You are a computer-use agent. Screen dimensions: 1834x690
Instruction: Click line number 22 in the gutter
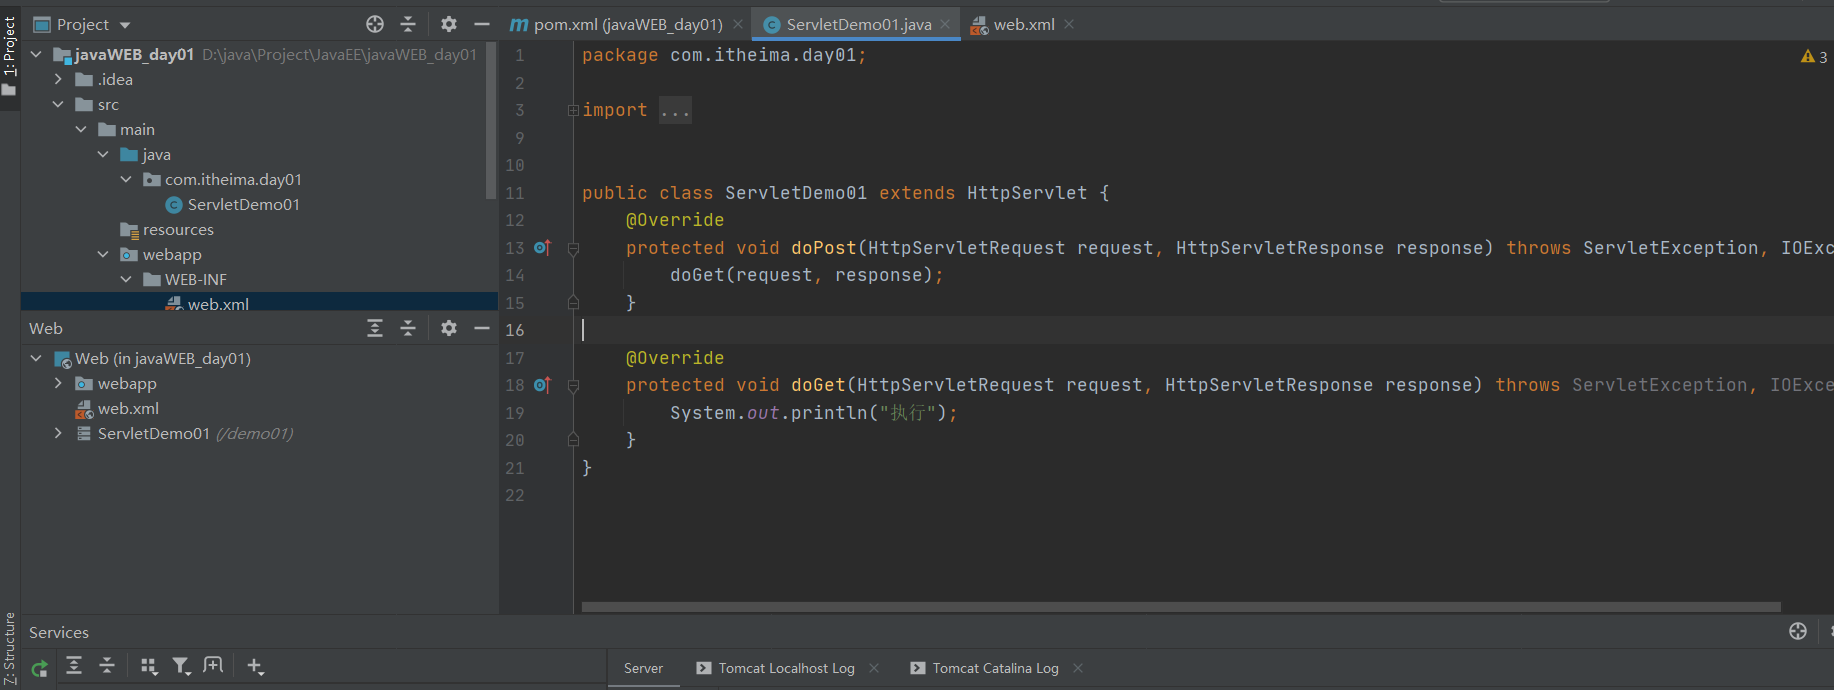515,495
